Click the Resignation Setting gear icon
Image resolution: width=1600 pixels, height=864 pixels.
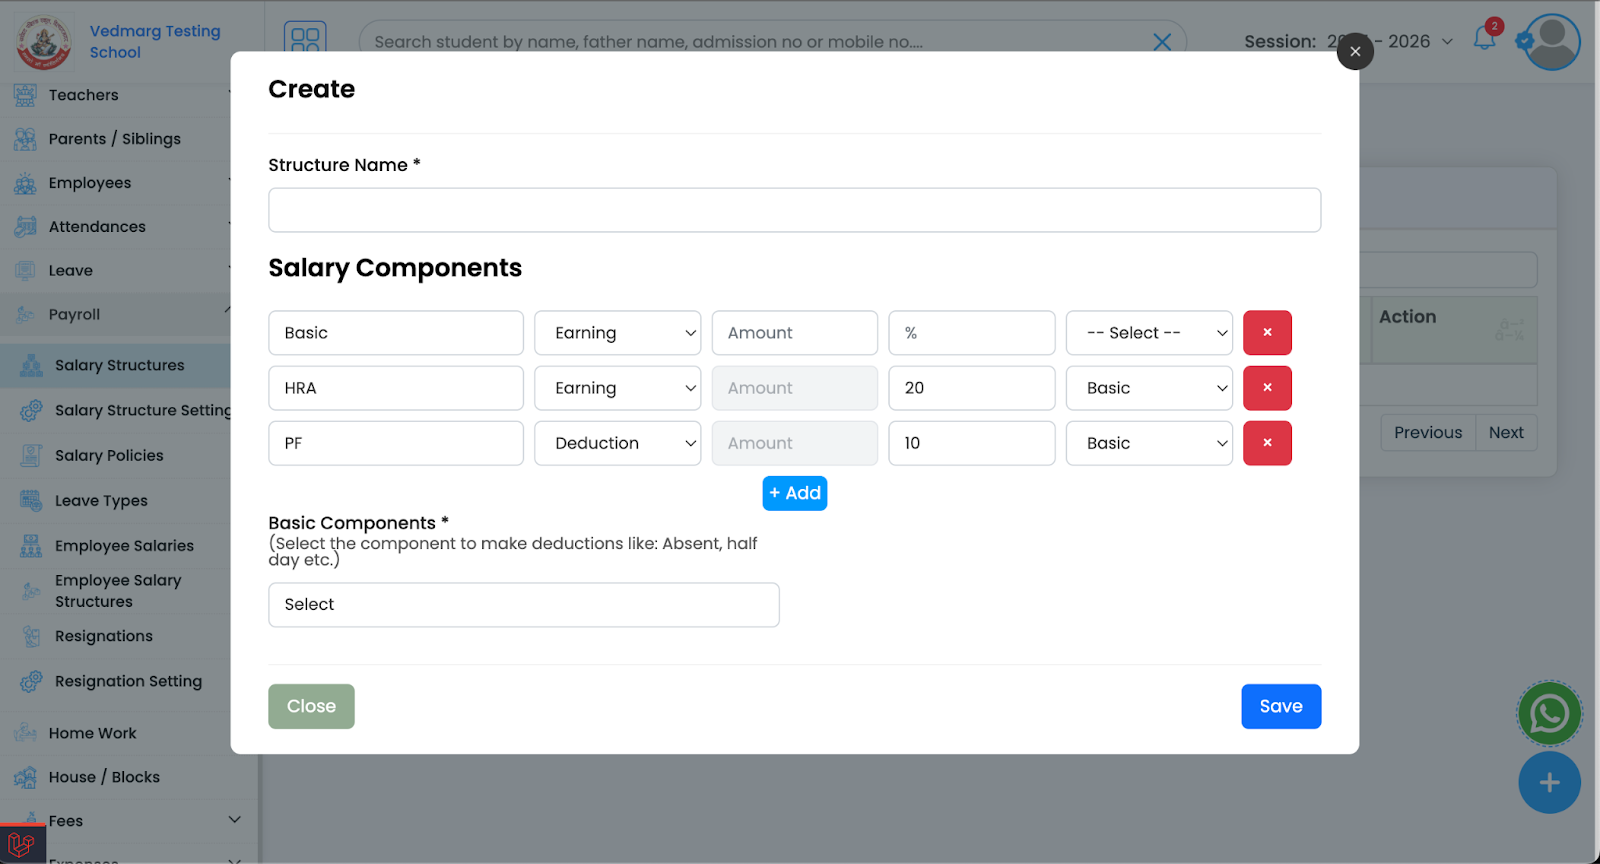pos(31,682)
